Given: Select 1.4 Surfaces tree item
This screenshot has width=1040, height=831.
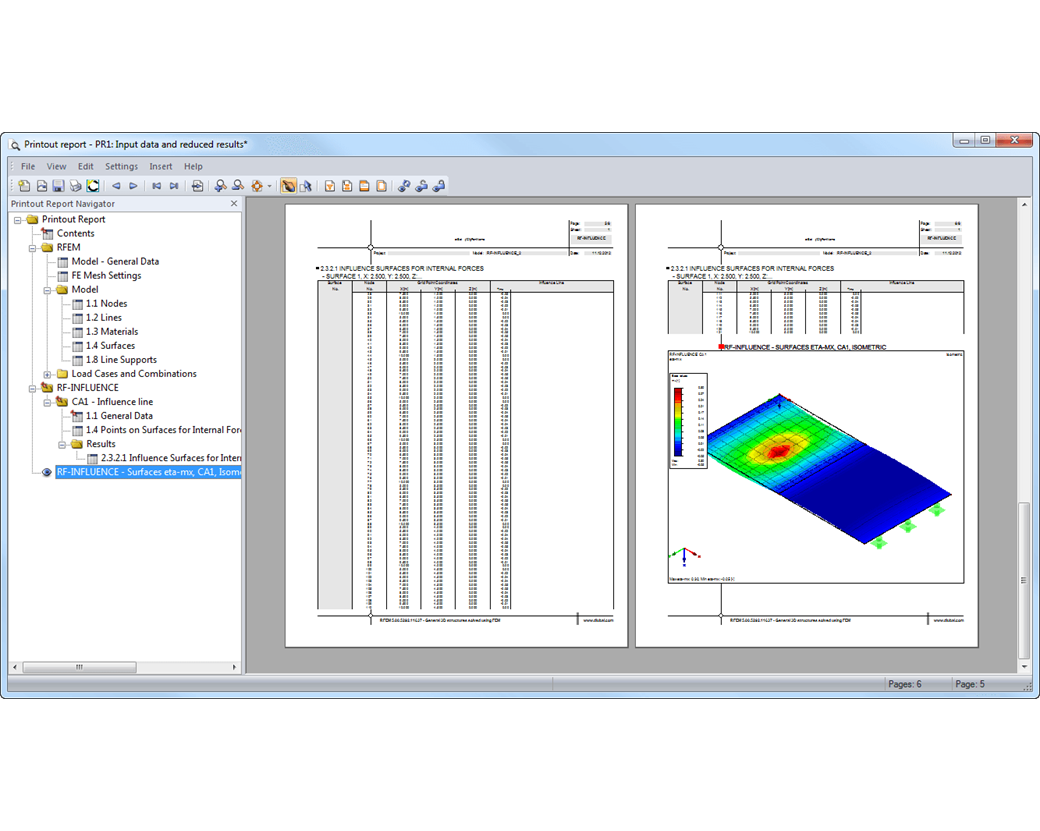Looking at the screenshot, I should click(x=110, y=346).
